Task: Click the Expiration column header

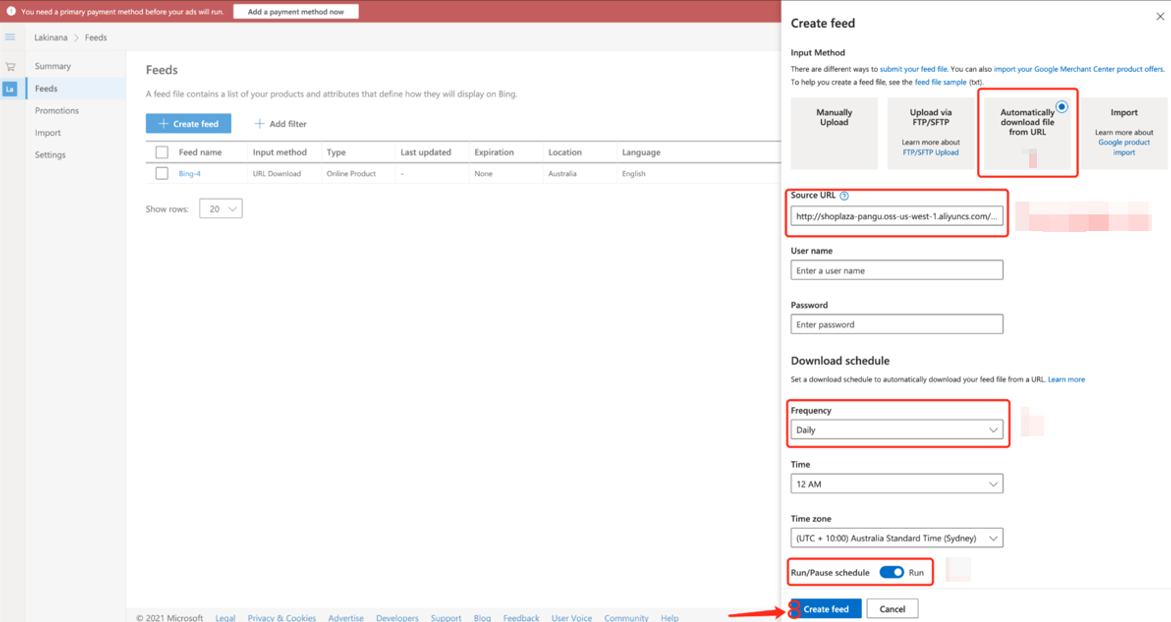Action: pos(494,152)
